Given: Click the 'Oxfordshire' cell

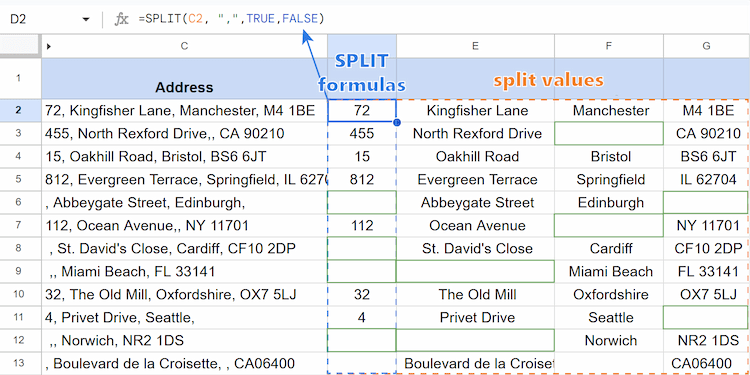Looking at the screenshot, I should click(x=609, y=294).
